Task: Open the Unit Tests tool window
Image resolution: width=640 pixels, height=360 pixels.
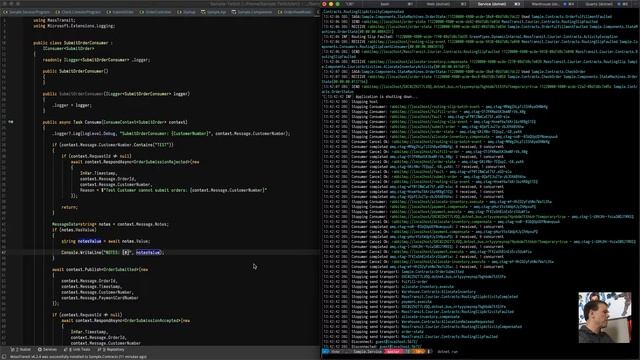Action: (77, 349)
